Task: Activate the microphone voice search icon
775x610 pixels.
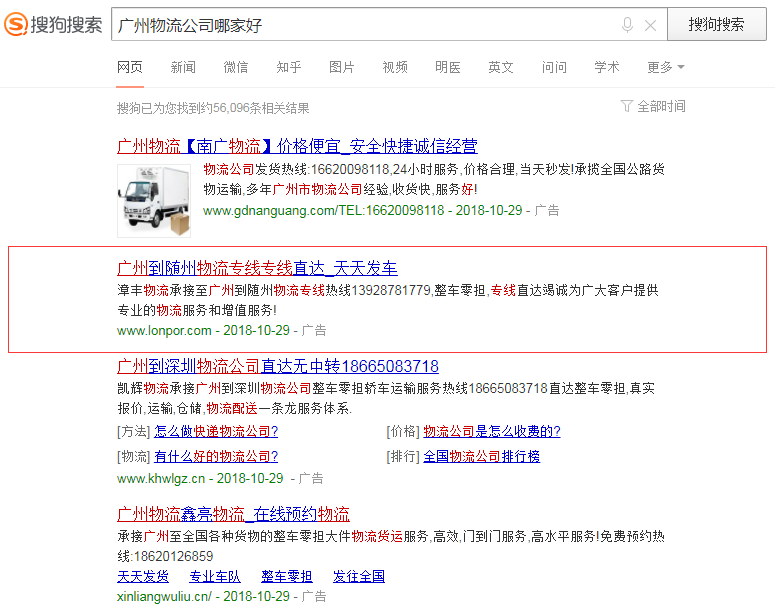Action: [627, 25]
